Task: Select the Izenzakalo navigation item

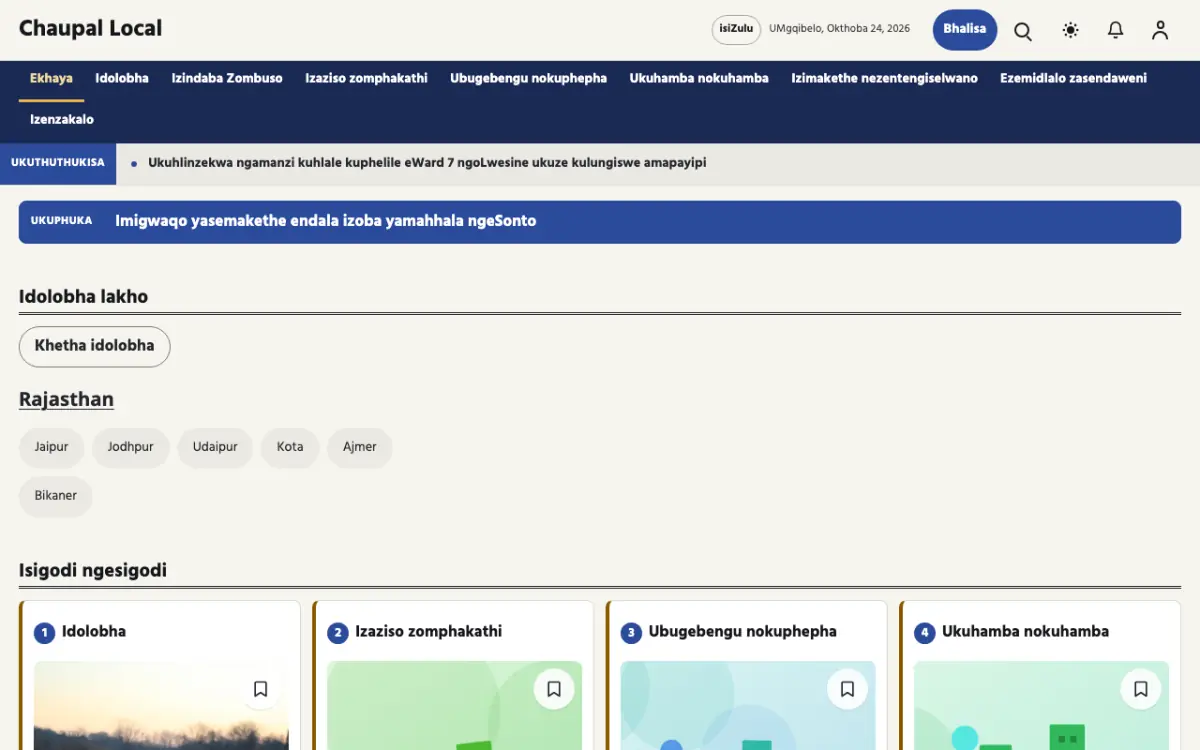Action: pyautogui.click(x=62, y=120)
